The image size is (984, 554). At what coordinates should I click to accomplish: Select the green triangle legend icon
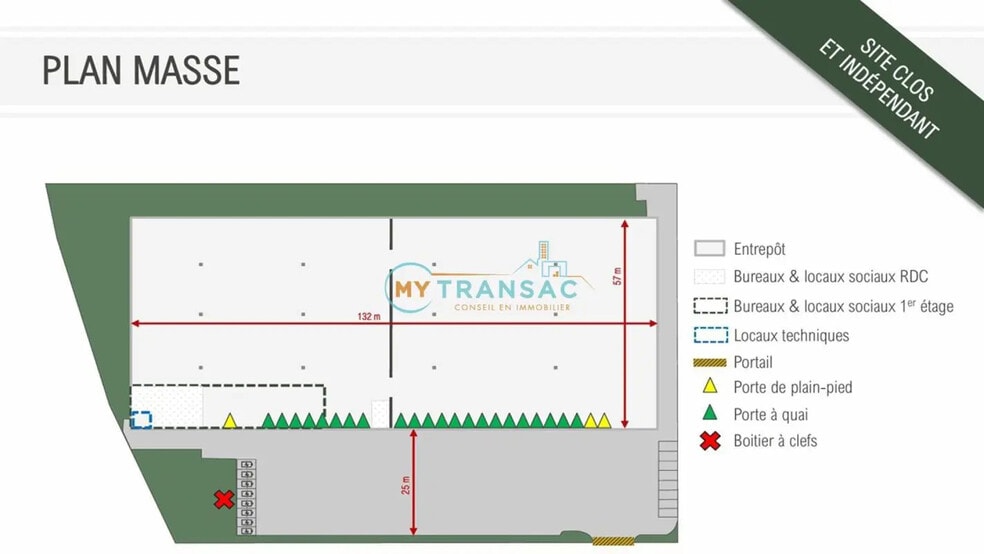point(710,413)
